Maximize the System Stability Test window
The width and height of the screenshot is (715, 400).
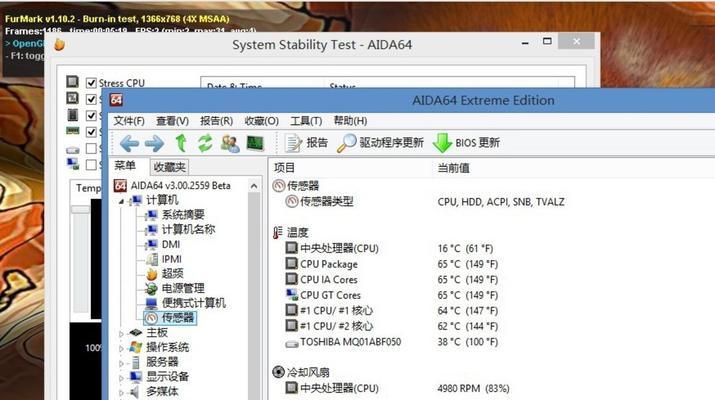coord(547,42)
